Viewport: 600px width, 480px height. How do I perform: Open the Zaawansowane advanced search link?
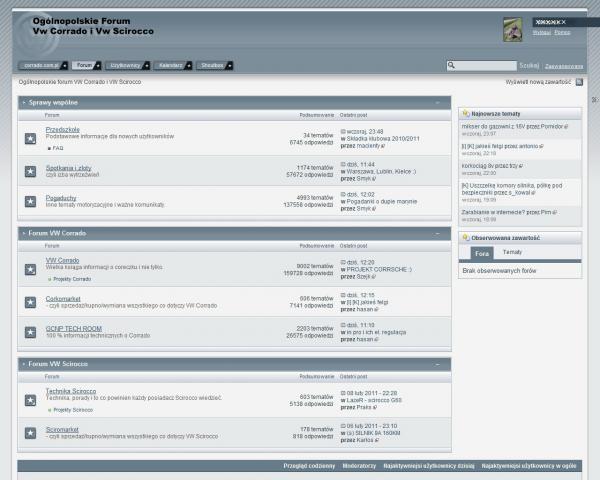(564, 66)
